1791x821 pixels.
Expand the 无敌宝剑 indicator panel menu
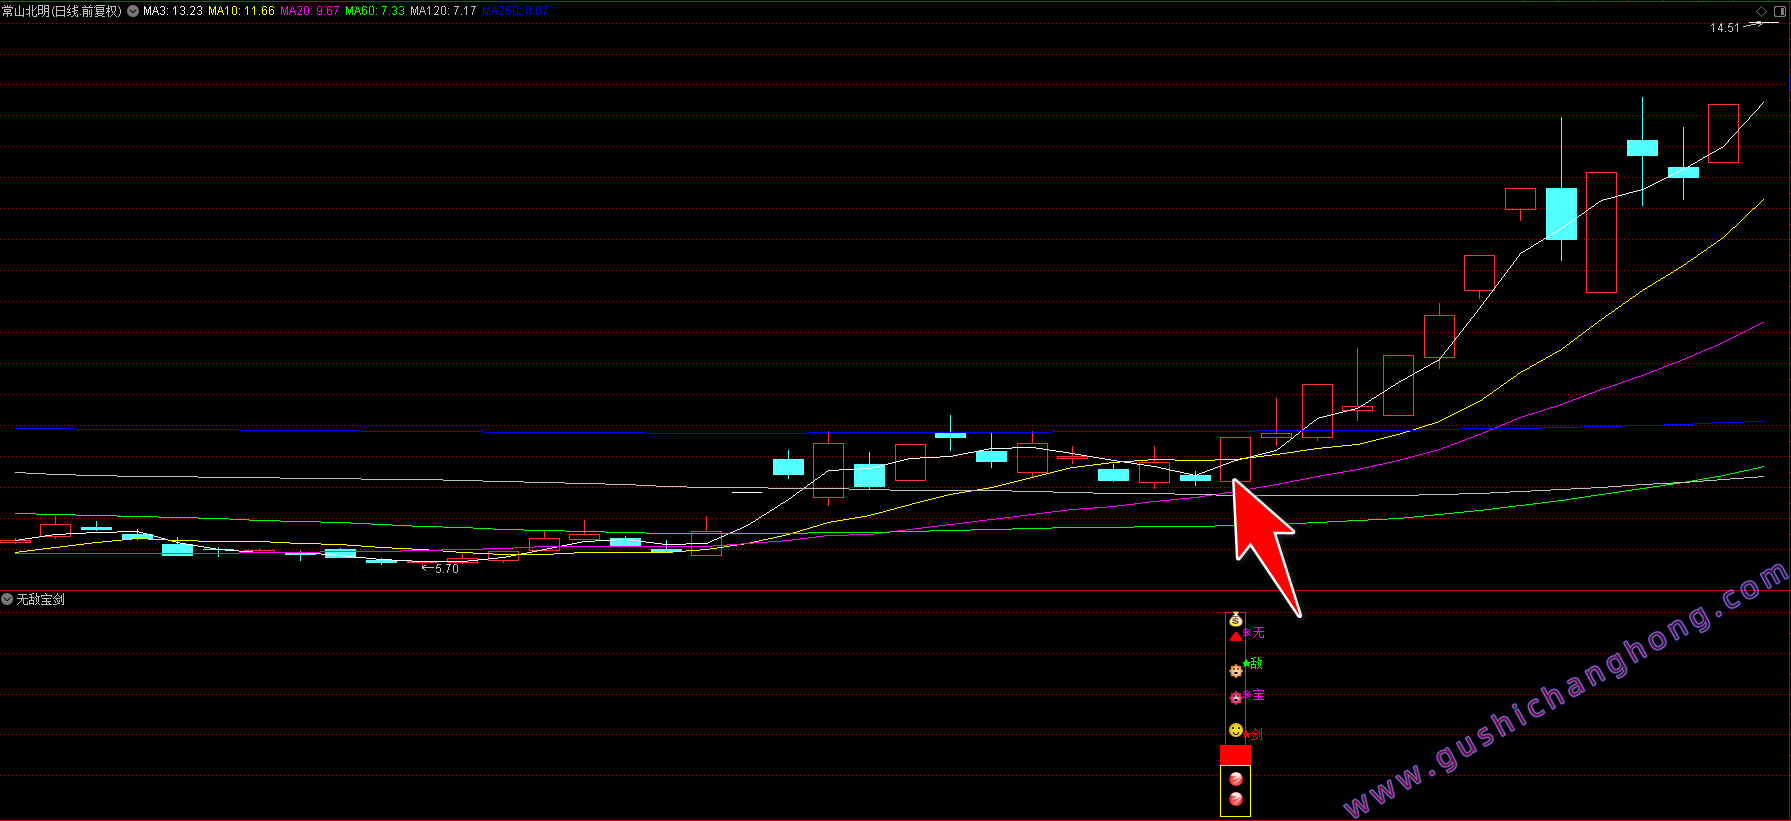click(x=7, y=599)
